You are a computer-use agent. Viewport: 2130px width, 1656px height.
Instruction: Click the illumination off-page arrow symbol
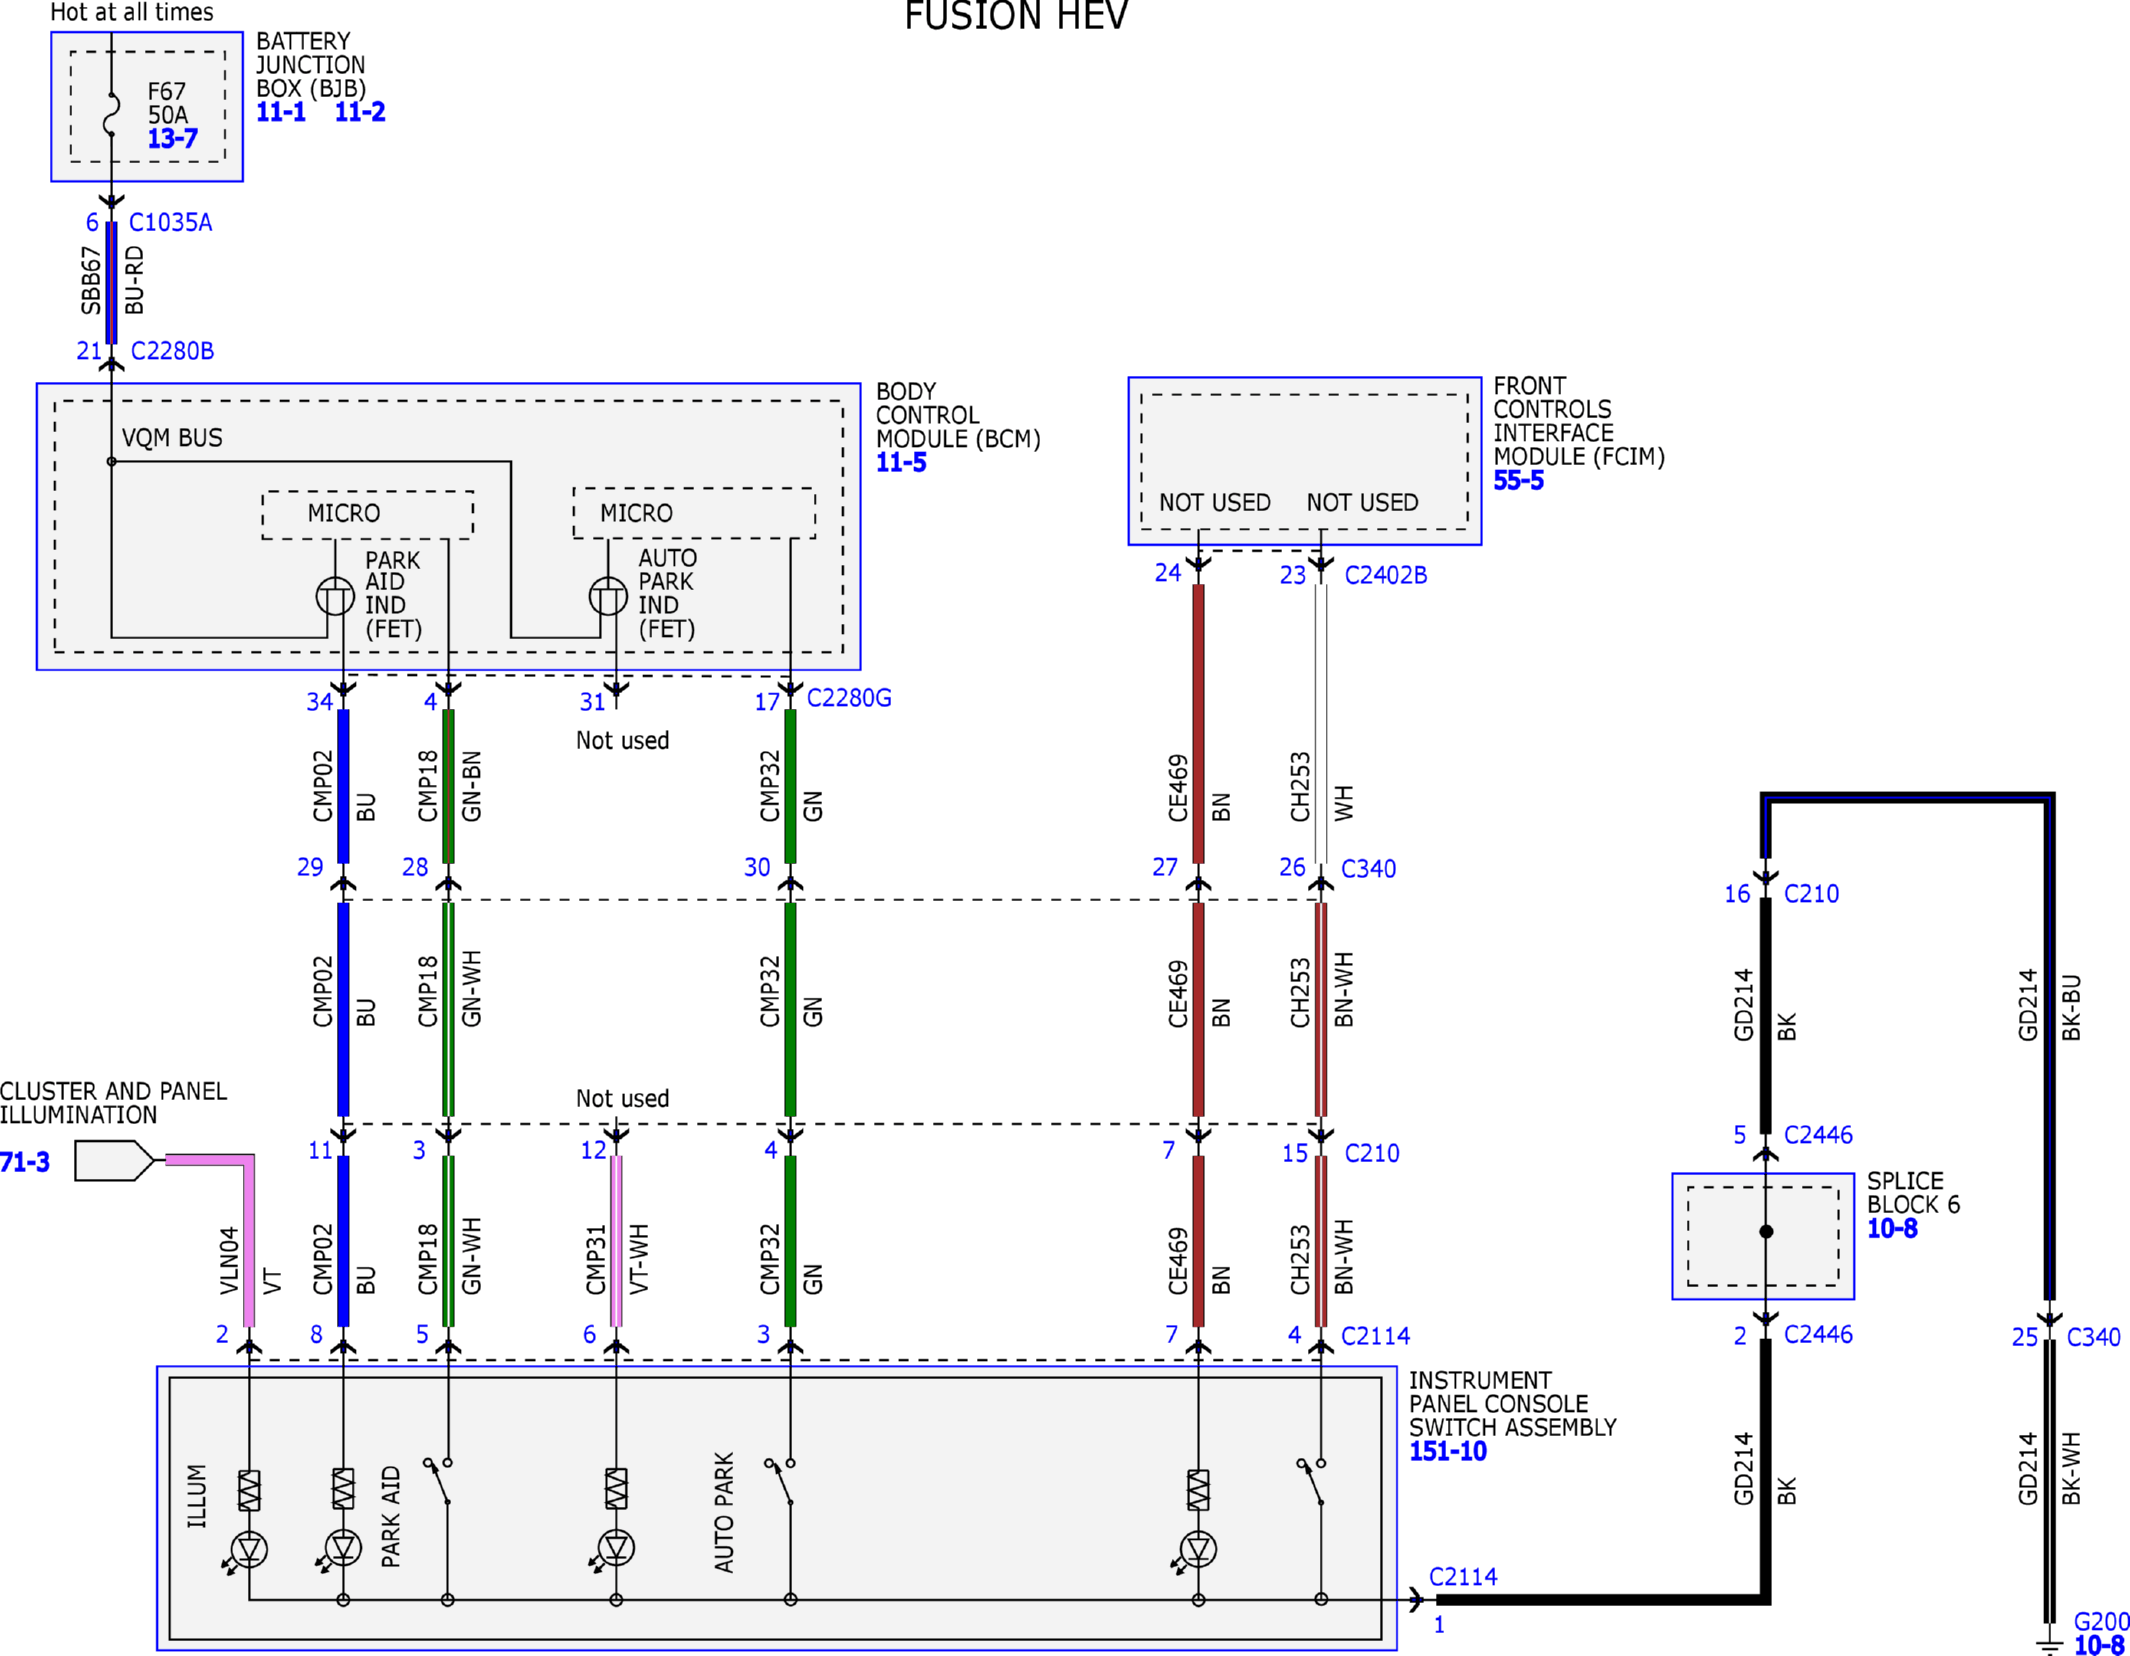tap(114, 1160)
